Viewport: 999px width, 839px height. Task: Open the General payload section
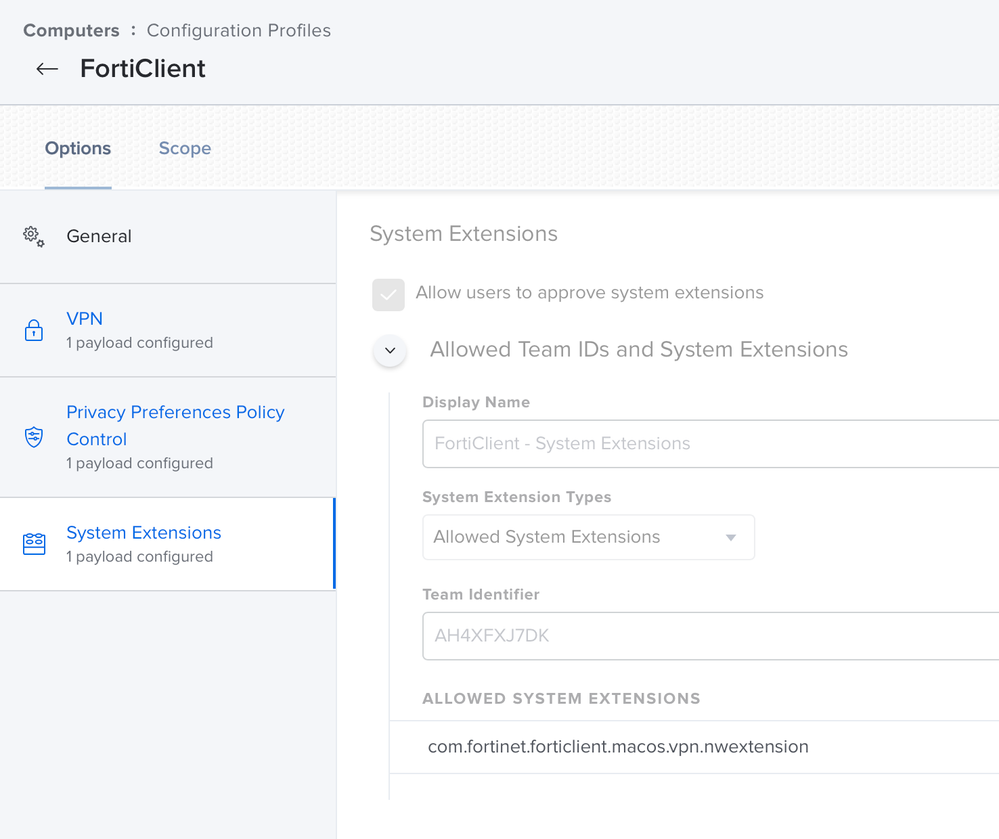[168, 236]
